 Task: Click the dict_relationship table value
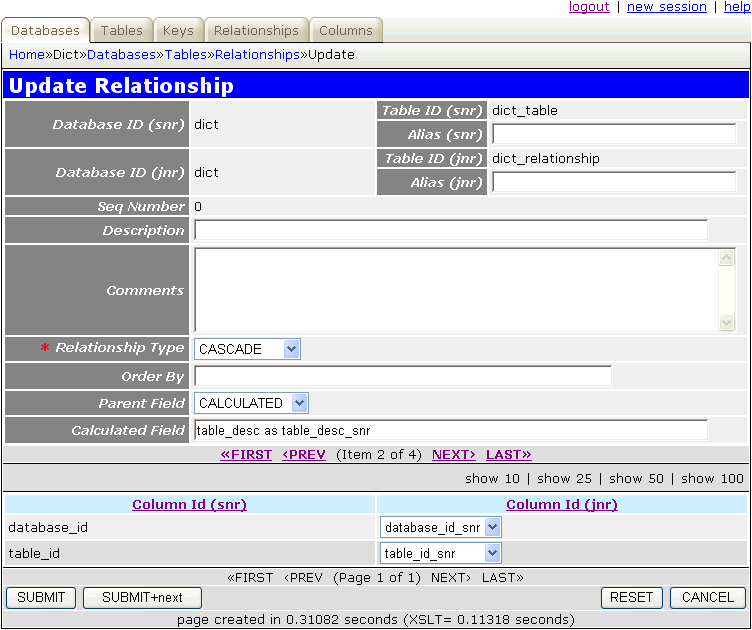[546, 158]
